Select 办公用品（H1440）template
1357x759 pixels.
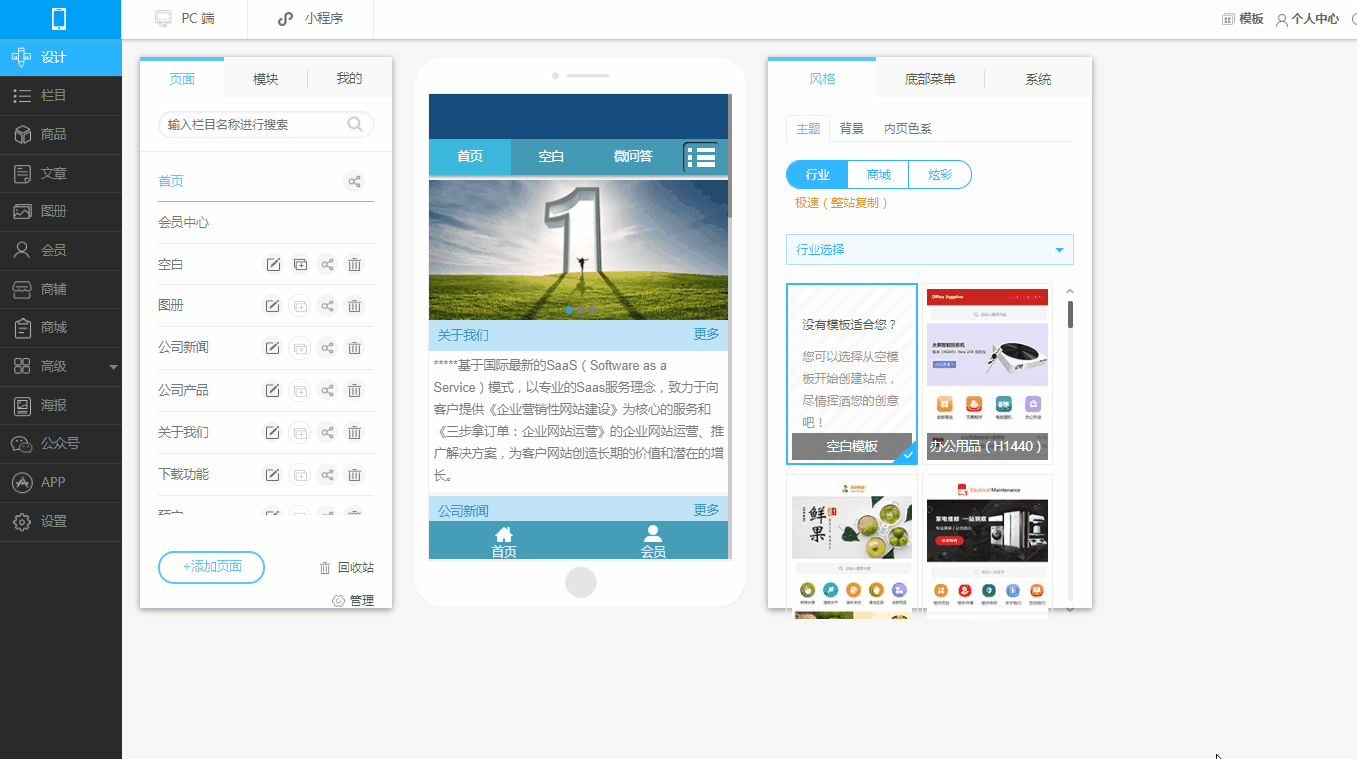pyautogui.click(x=987, y=374)
